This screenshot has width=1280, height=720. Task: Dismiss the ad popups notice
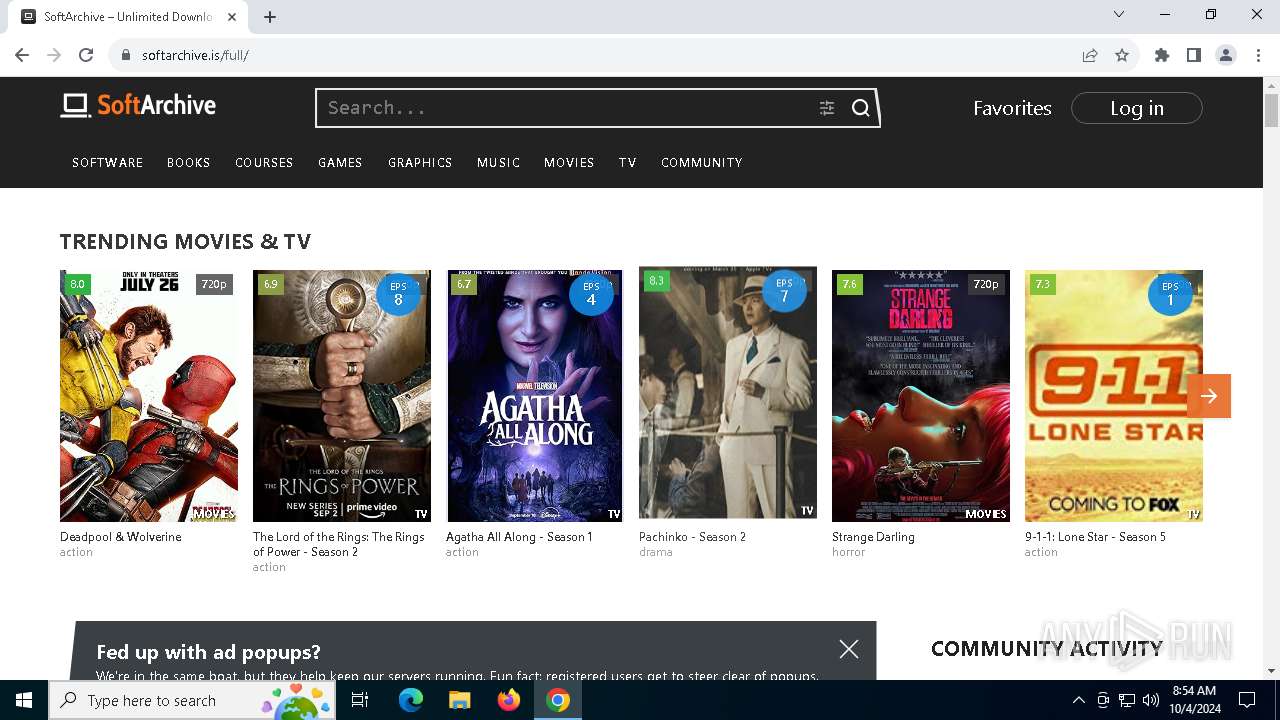coord(849,649)
